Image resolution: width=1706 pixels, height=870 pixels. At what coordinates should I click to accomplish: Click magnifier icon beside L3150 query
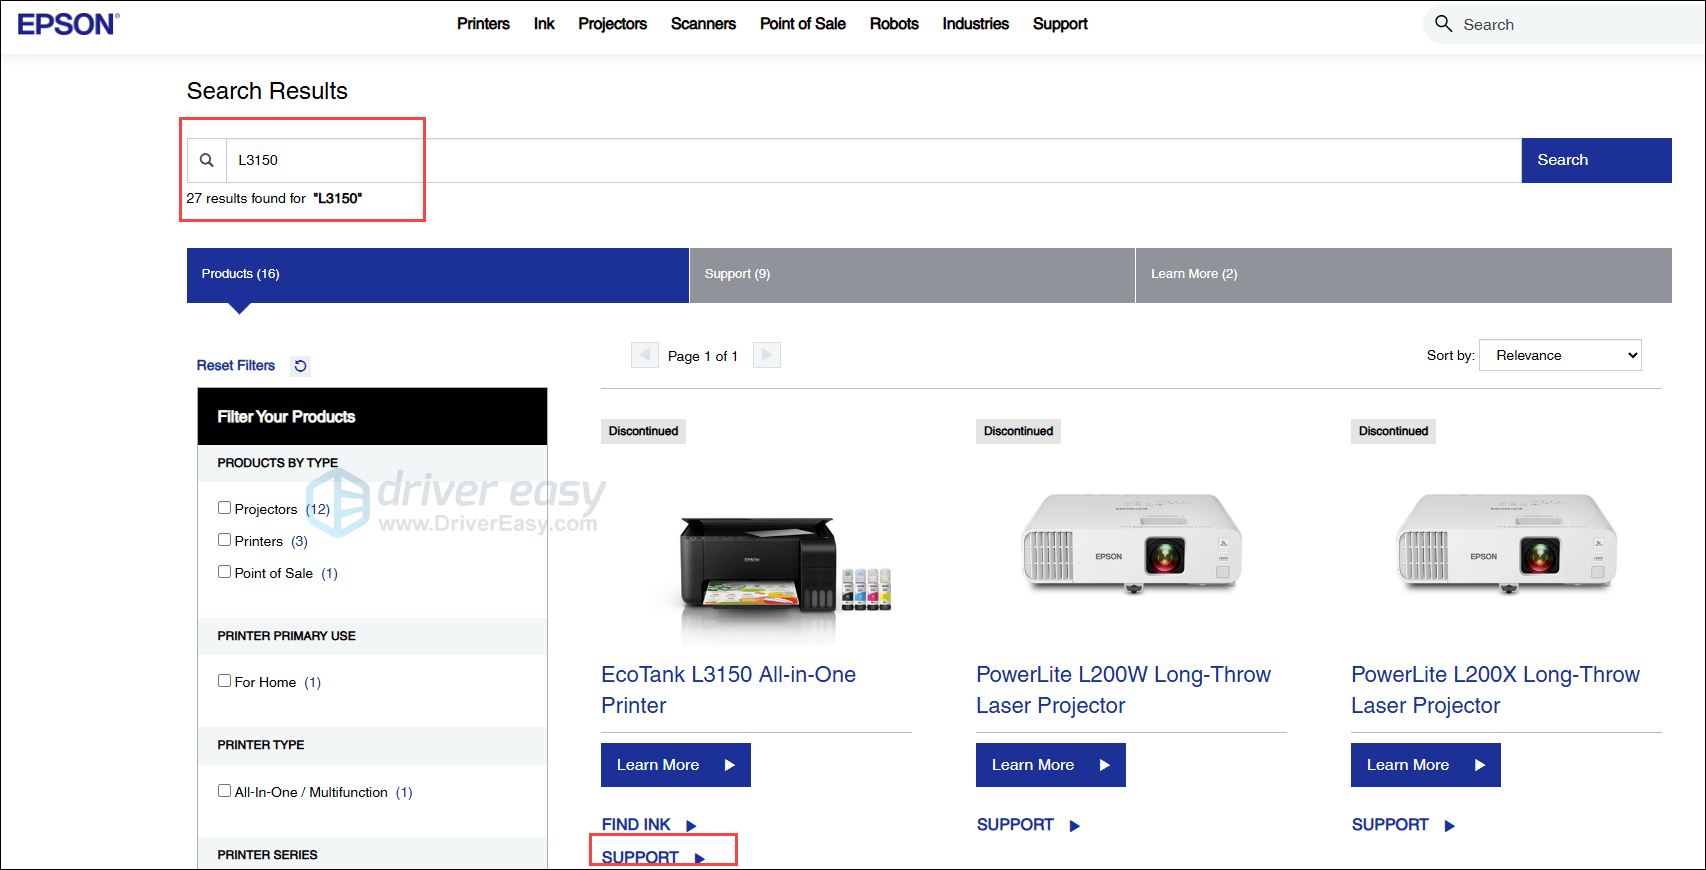coord(207,160)
